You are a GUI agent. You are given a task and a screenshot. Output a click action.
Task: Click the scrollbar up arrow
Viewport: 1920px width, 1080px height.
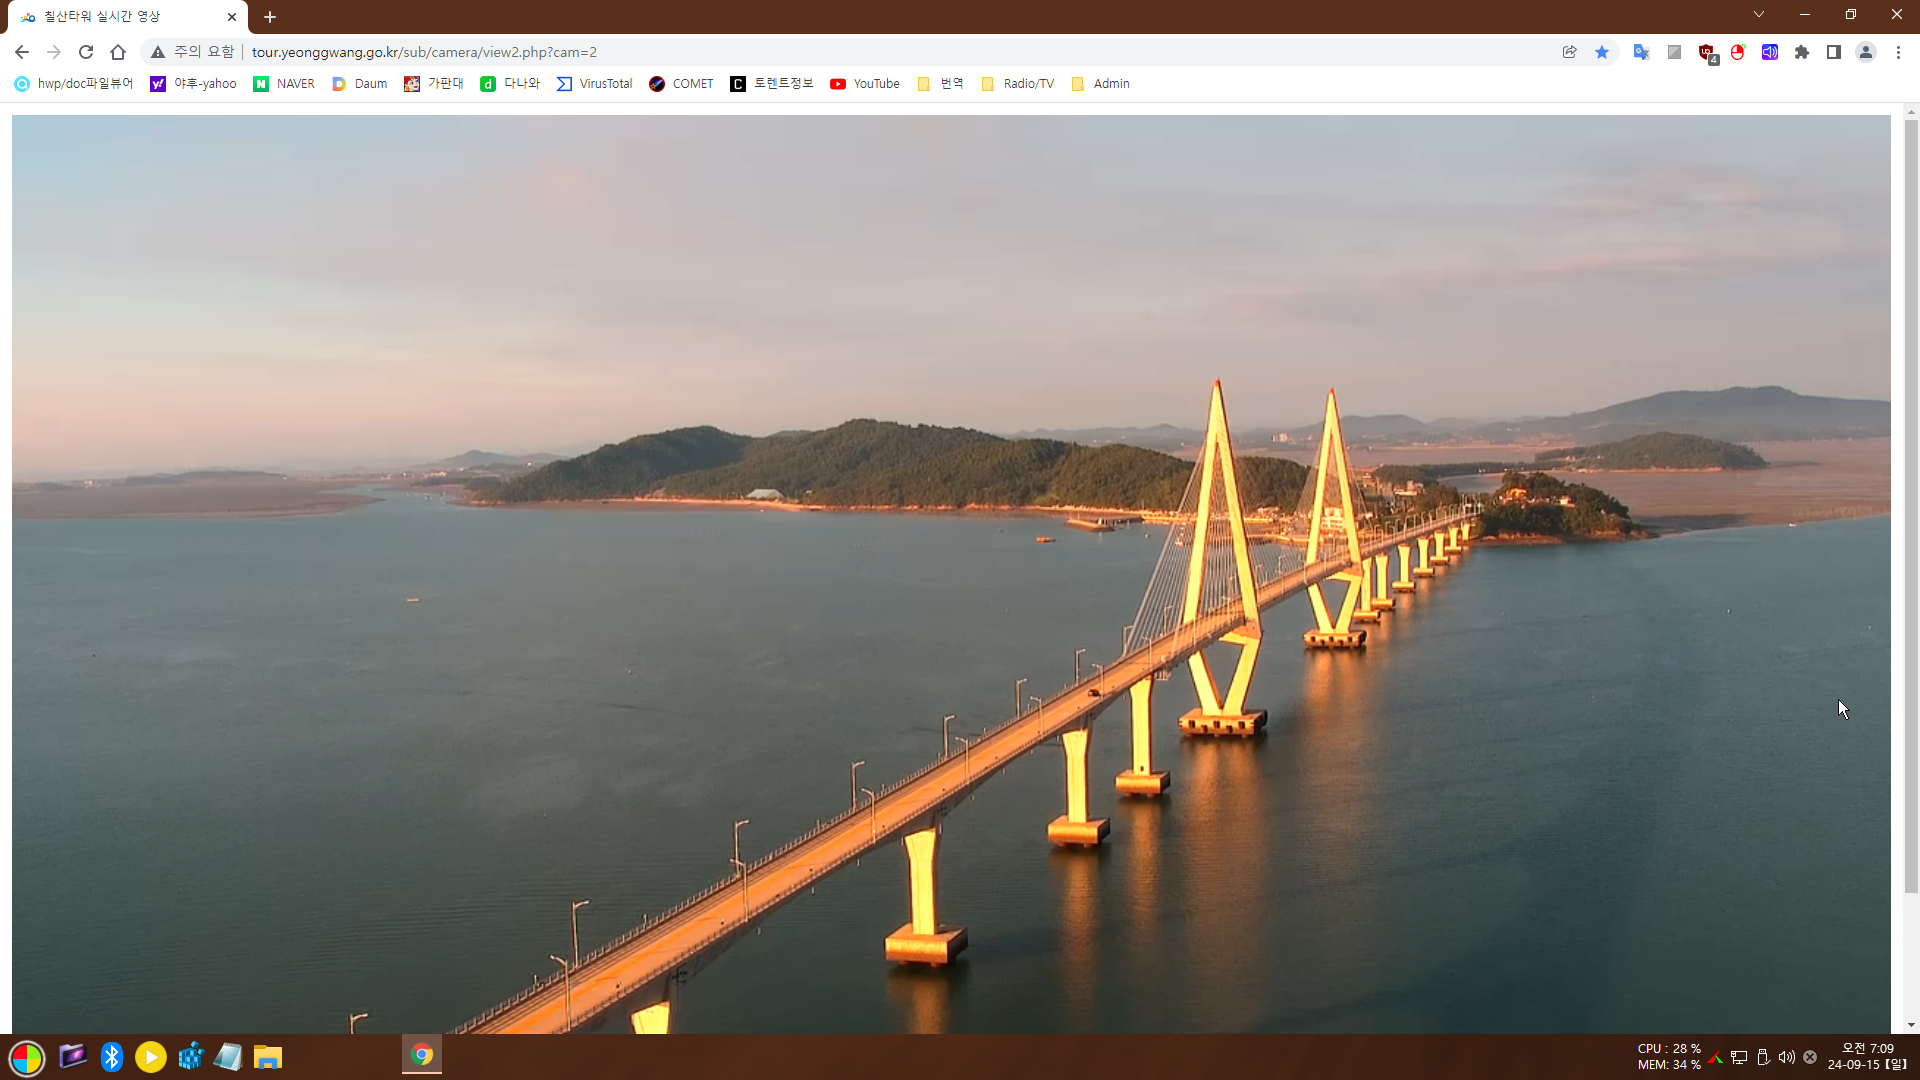point(1911,111)
